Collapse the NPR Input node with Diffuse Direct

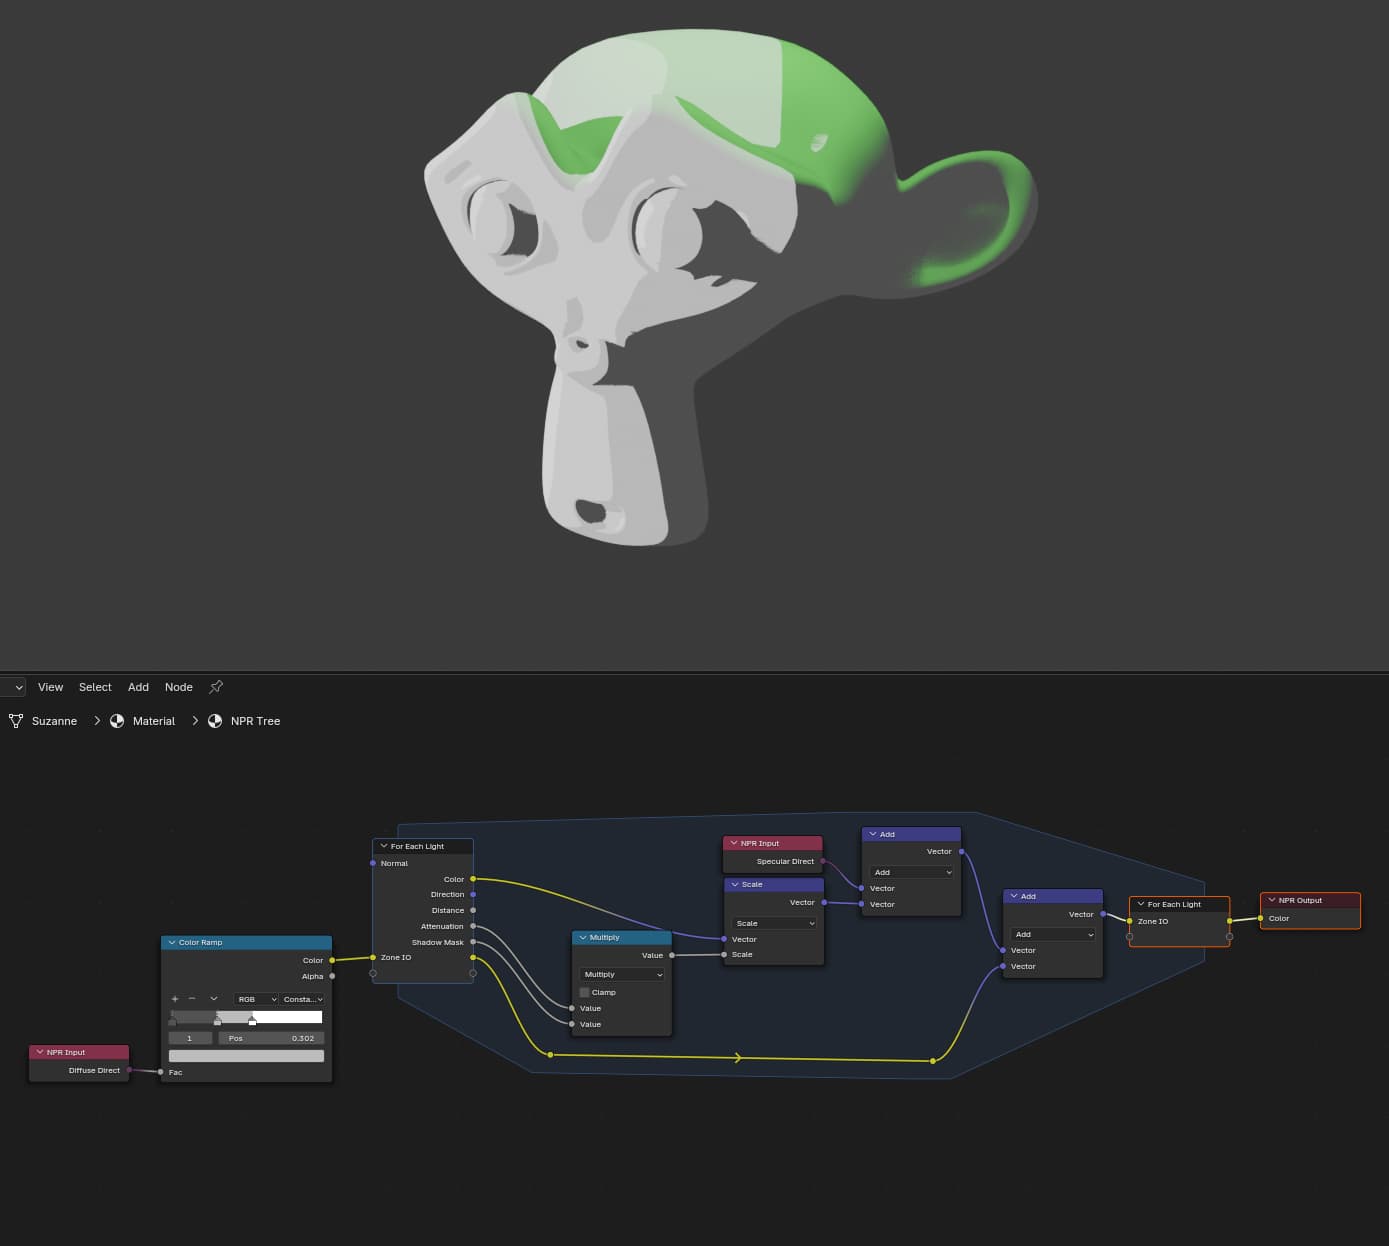[x=39, y=1052]
